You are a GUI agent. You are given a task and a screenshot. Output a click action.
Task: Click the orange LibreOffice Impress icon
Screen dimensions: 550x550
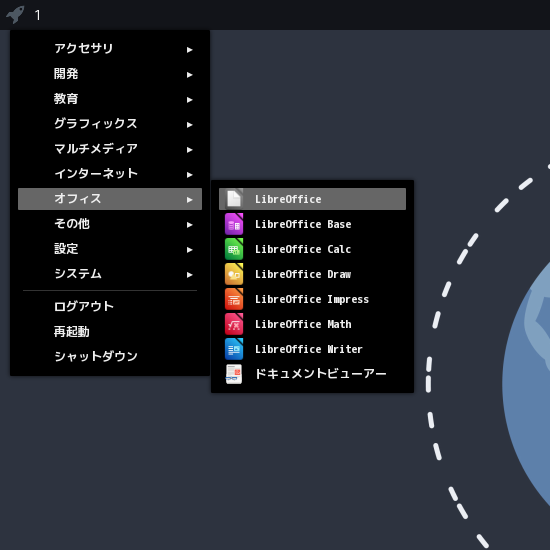(234, 299)
